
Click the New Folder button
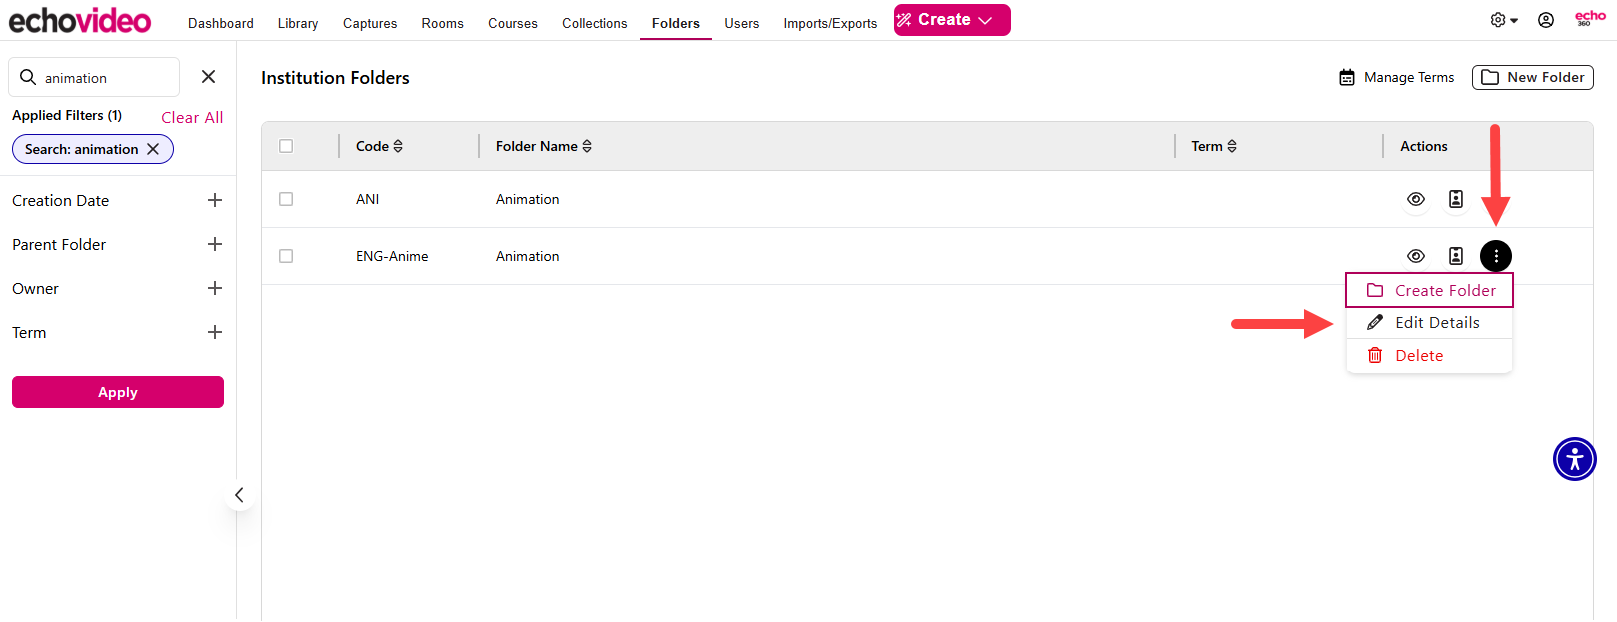click(x=1533, y=77)
